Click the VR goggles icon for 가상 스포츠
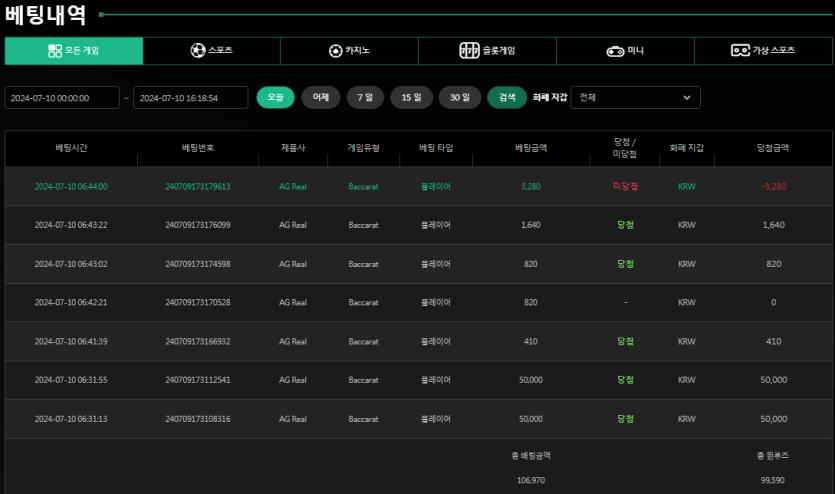The width and height of the screenshot is (835, 494). 740,50
